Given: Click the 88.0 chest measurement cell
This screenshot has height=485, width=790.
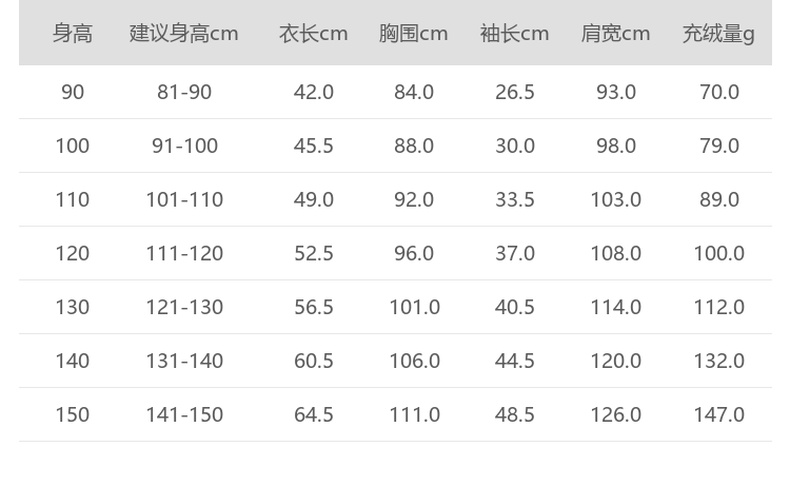Looking at the screenshot, I should (x=413, y=146).
